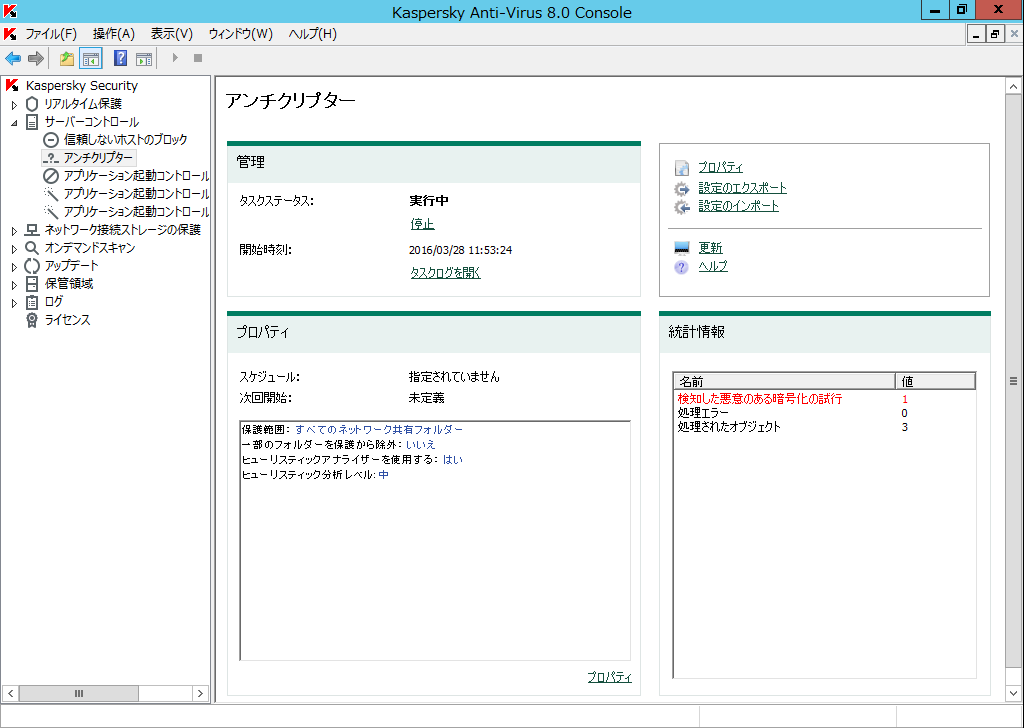Click the magnifier icon for オンデマンドスキャン

point(32,248)
